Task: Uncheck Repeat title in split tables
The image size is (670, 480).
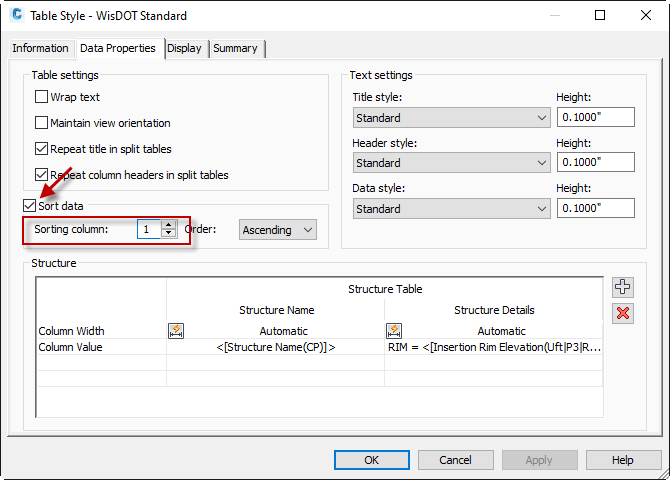Action: point(42,149)
